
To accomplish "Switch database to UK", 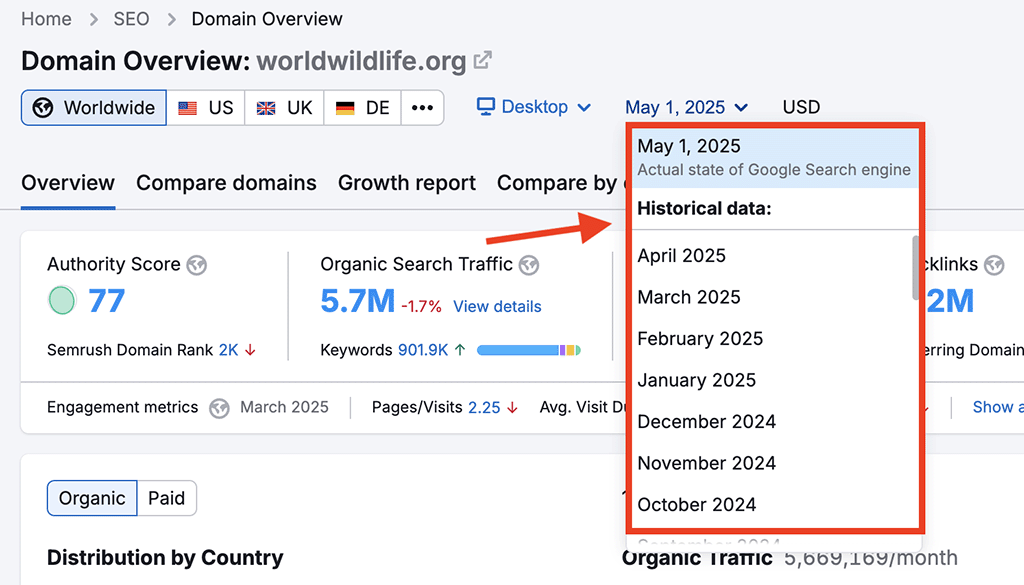I will (284, 108).
